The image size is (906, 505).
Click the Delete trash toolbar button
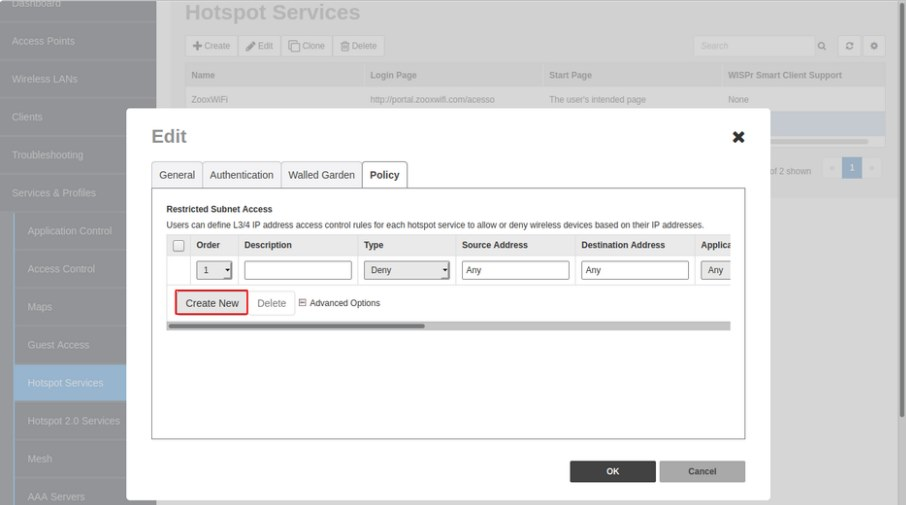[358, 46]
